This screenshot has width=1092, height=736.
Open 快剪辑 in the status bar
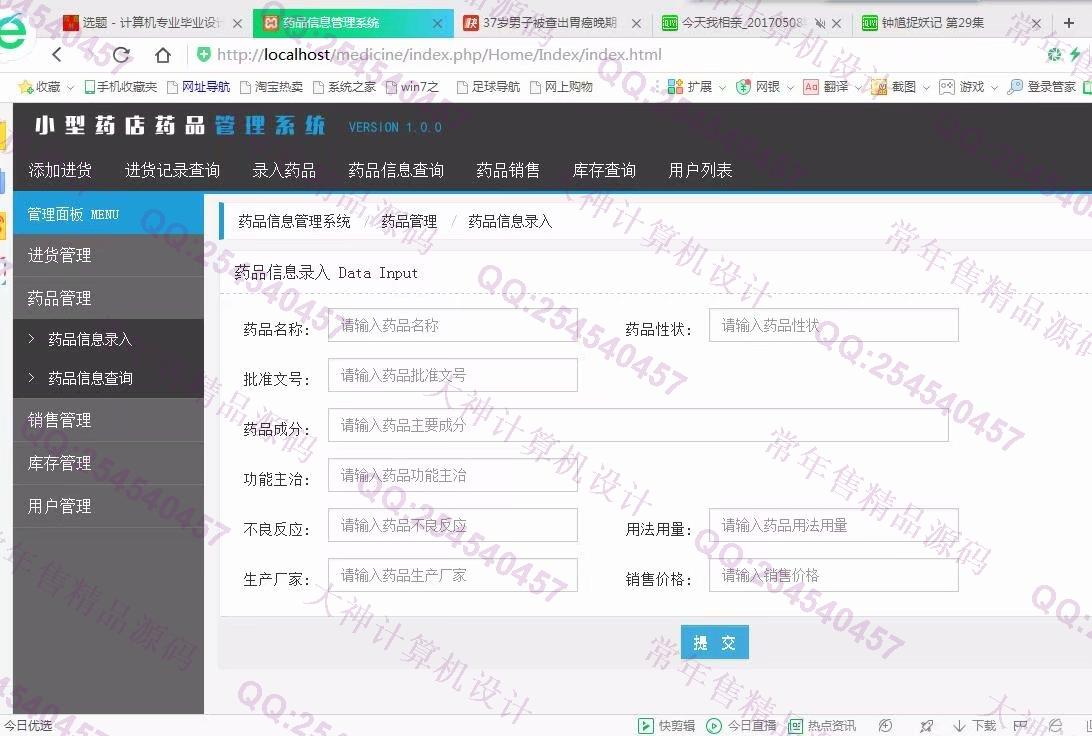tap(666, 726)
